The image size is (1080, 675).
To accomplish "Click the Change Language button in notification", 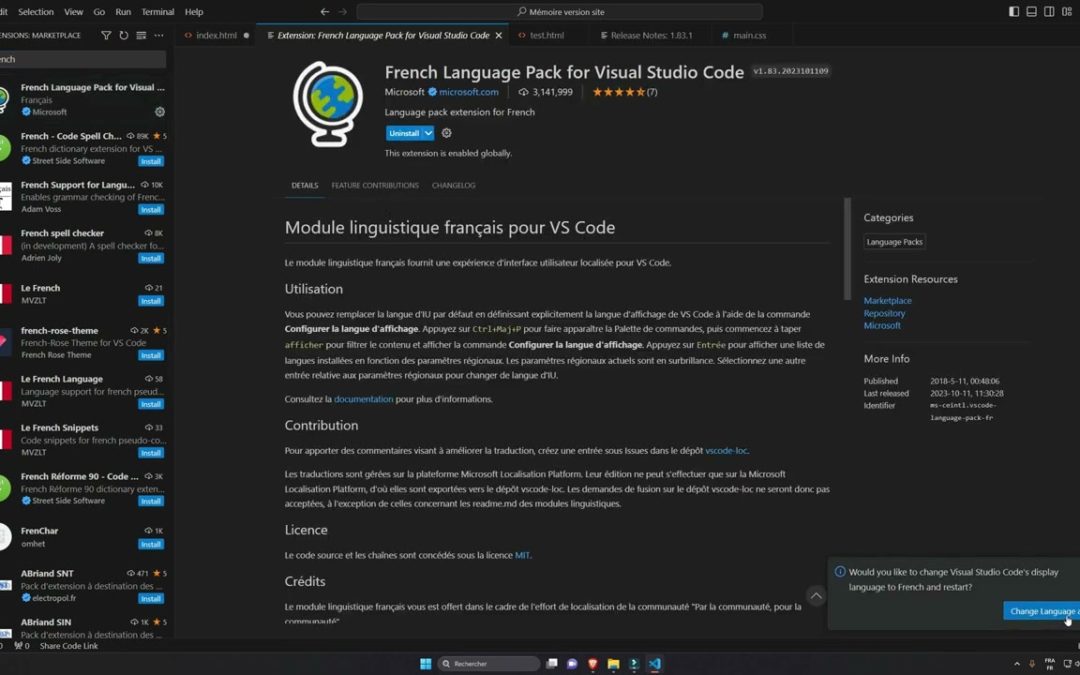I will 1041,611.
